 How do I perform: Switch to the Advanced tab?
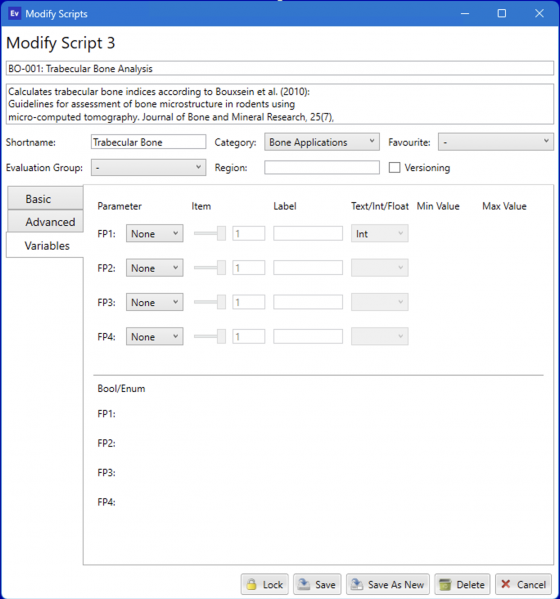[45, 222]
